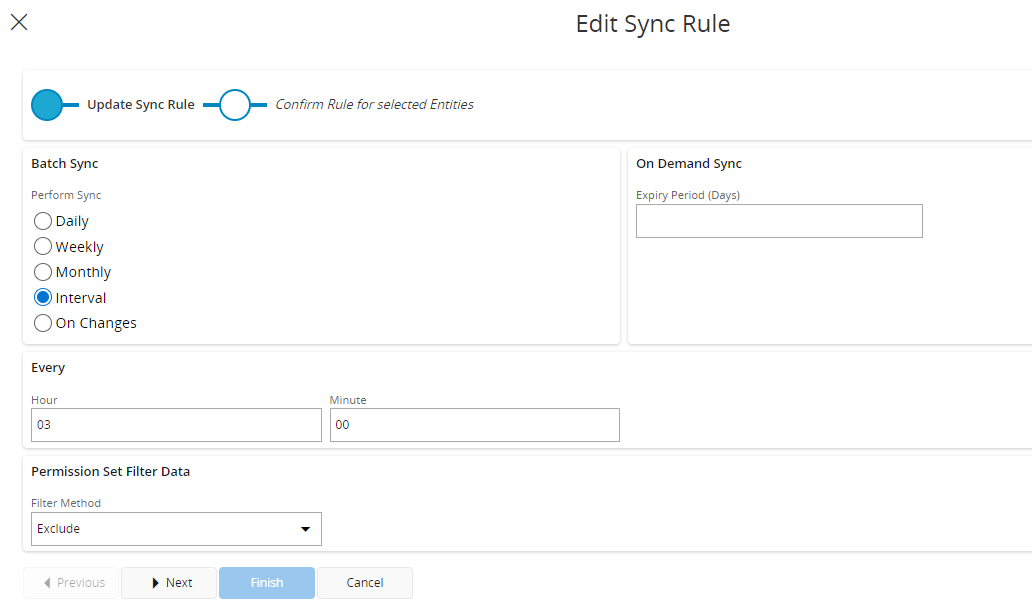Screen dimensions: 1032x600
Task: Choose On Changes sync option
Action: click(43, 323)
